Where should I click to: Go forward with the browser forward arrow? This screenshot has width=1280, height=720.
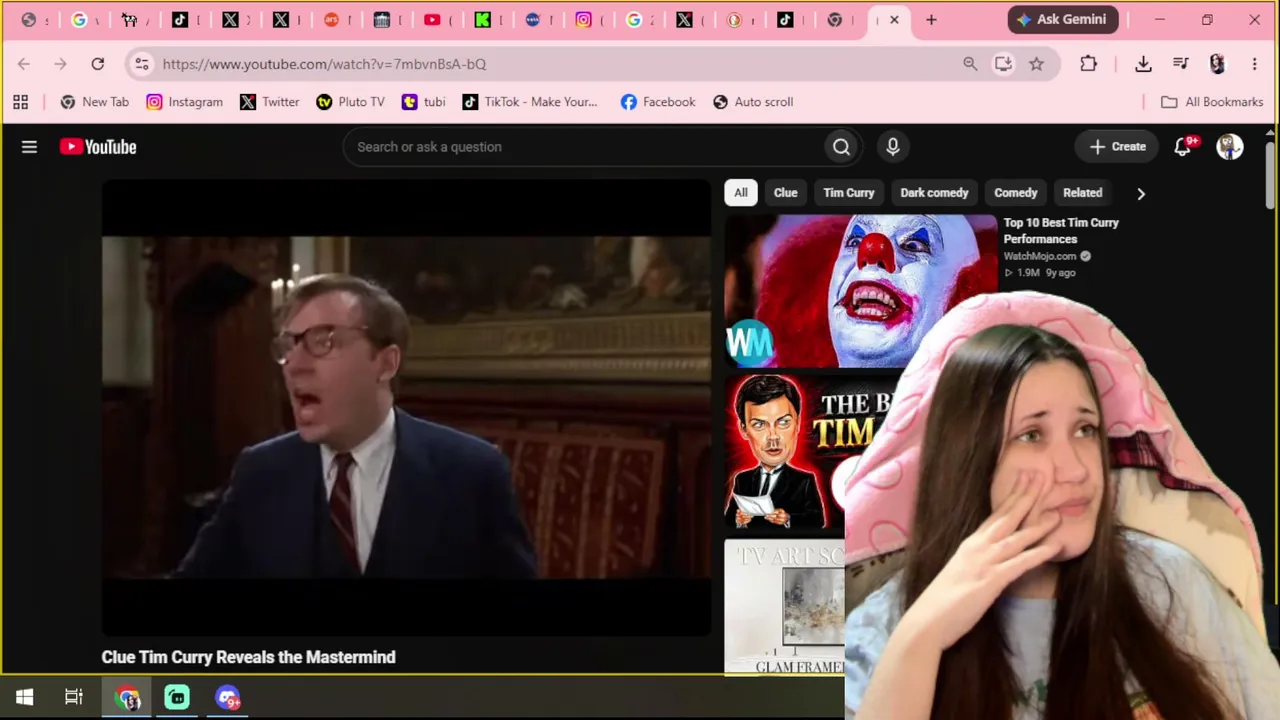click(x=60, y=64)
